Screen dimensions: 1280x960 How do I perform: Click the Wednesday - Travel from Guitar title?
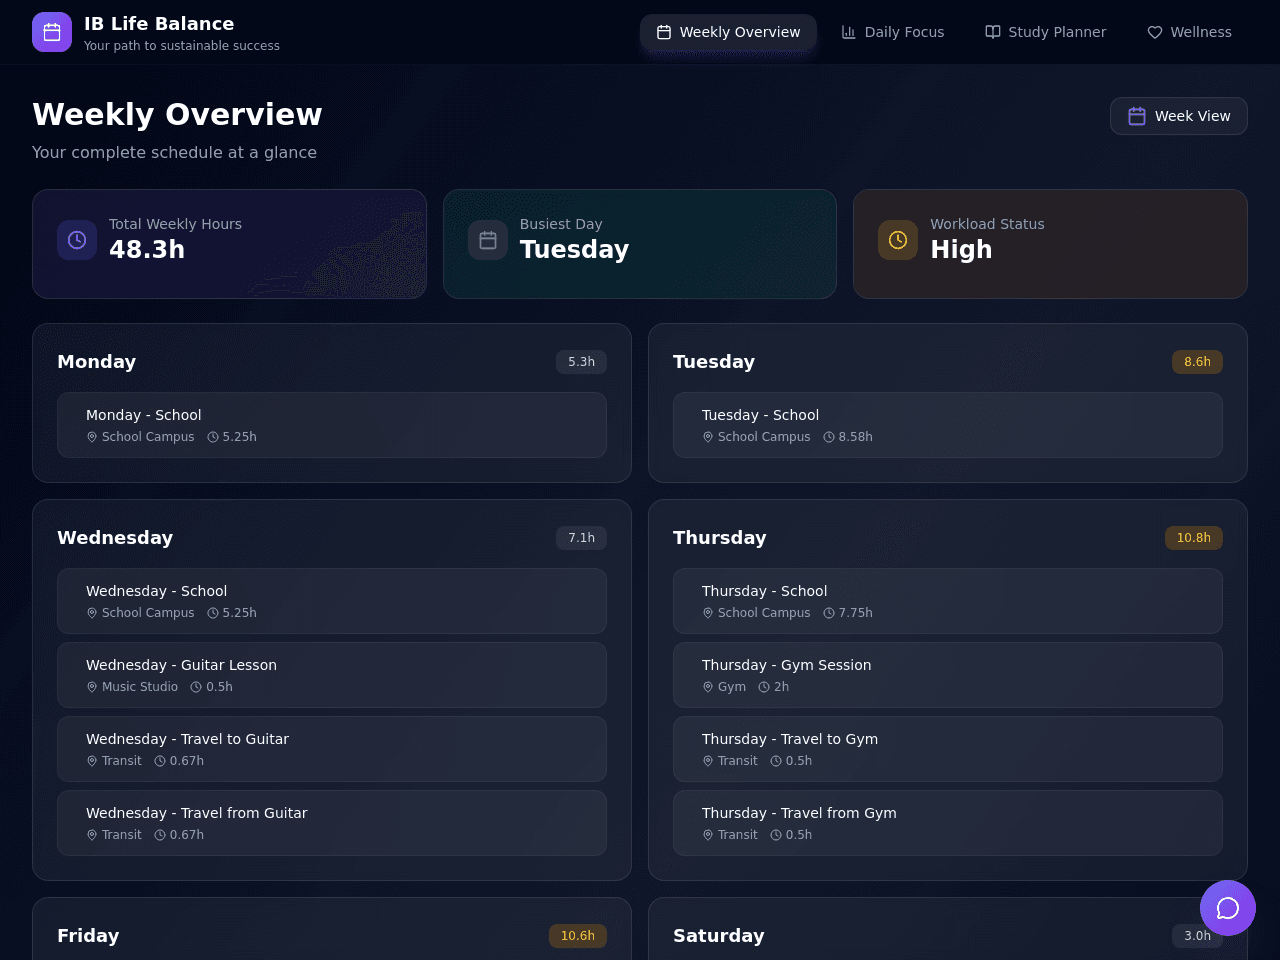tap(197, 813)
